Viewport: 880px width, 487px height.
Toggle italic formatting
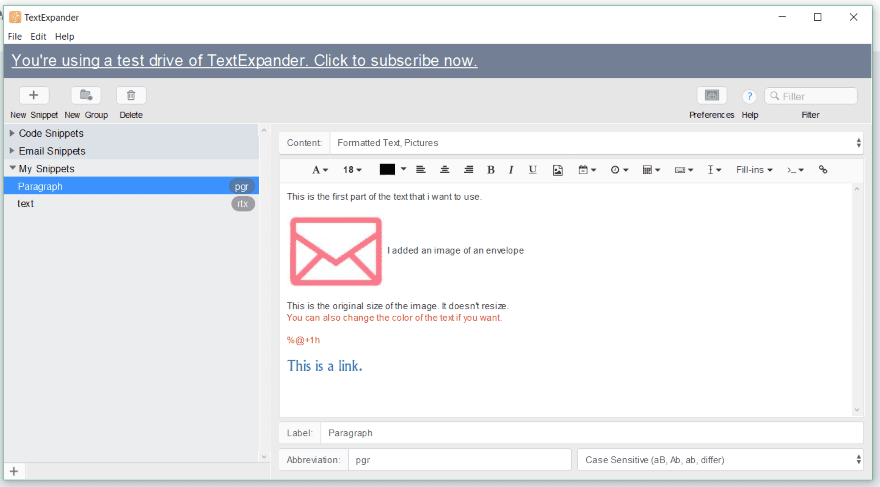tap(511, 169)
